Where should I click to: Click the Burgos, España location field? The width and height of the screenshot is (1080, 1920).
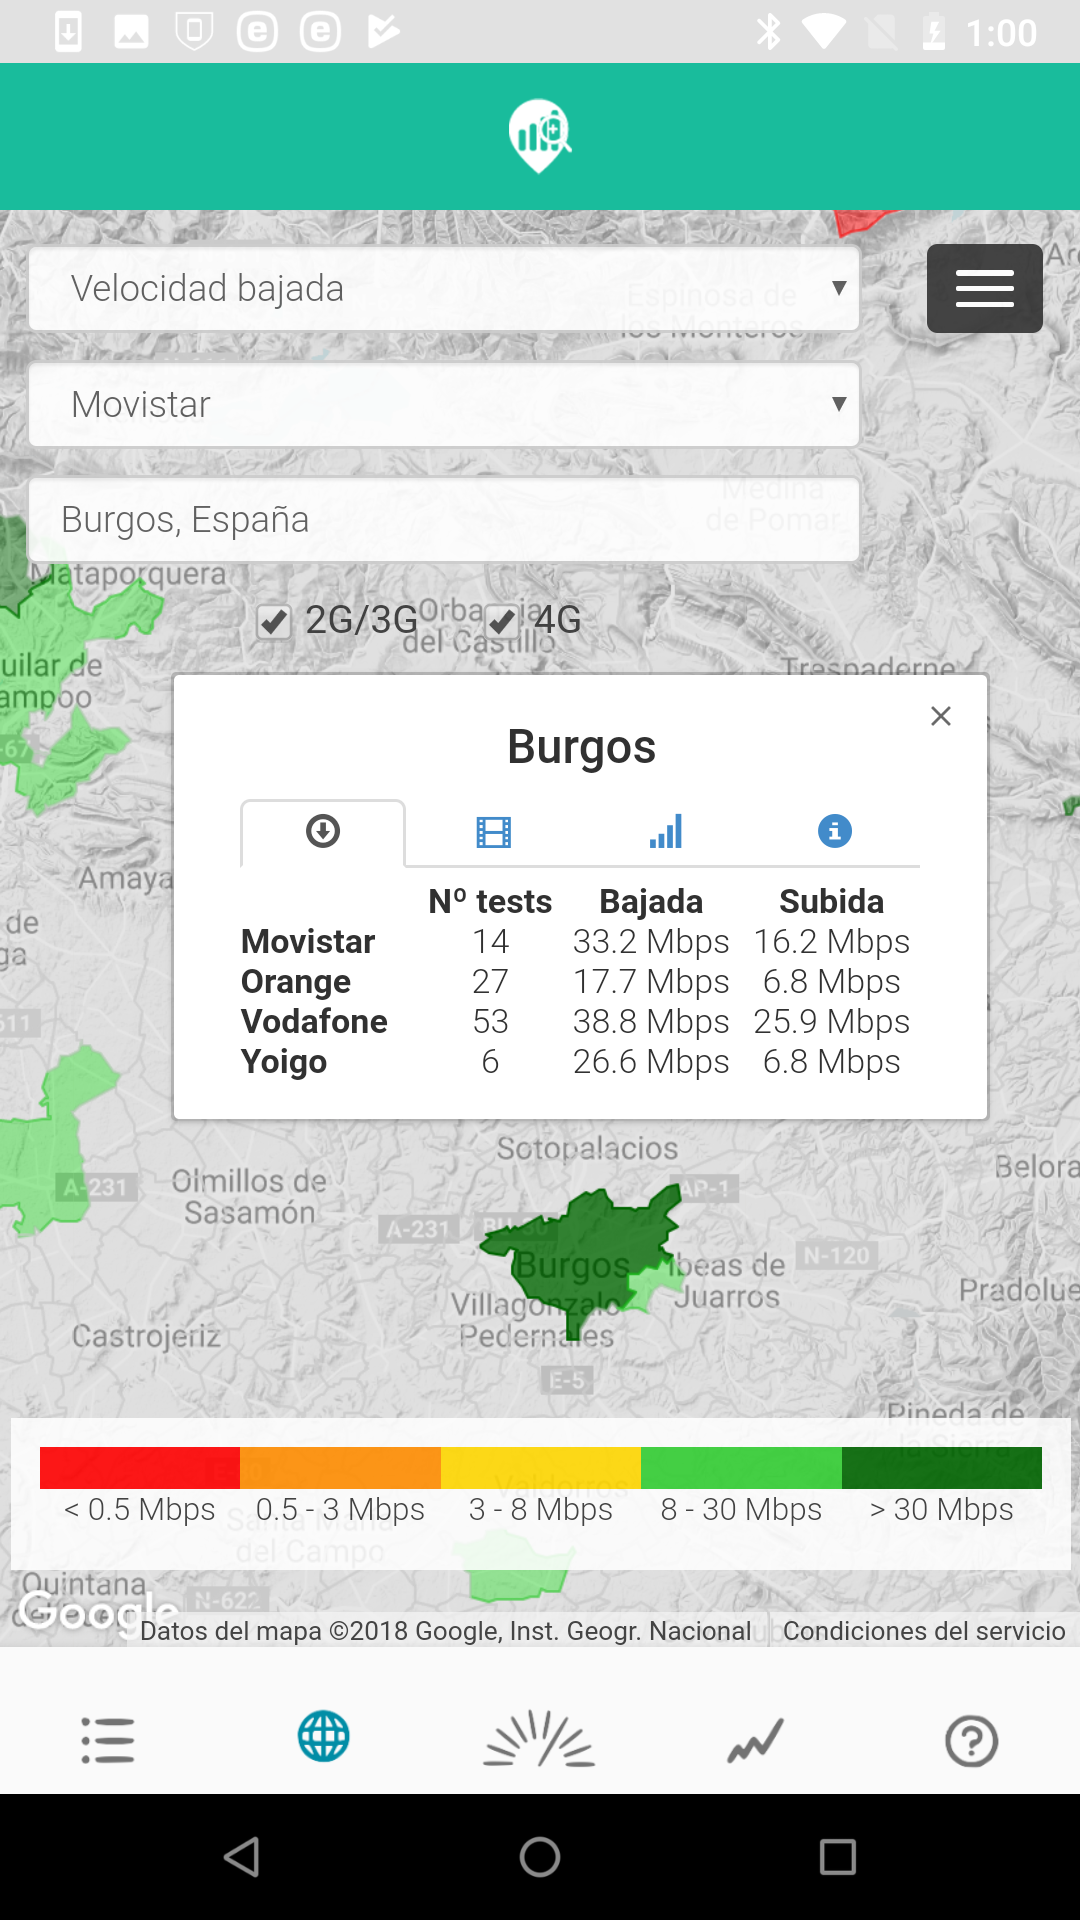pos(444,520)
